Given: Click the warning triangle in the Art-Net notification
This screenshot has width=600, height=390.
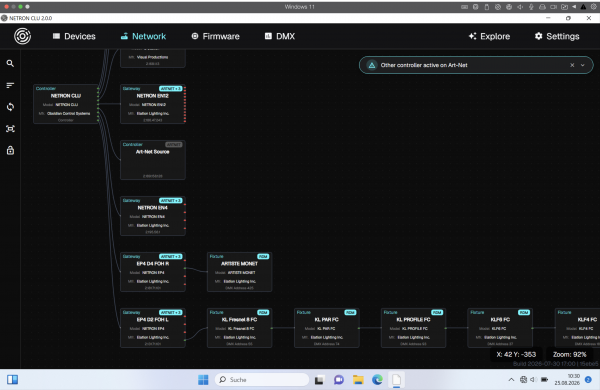Looking at the screenshot, I should (x=372, y=65).
